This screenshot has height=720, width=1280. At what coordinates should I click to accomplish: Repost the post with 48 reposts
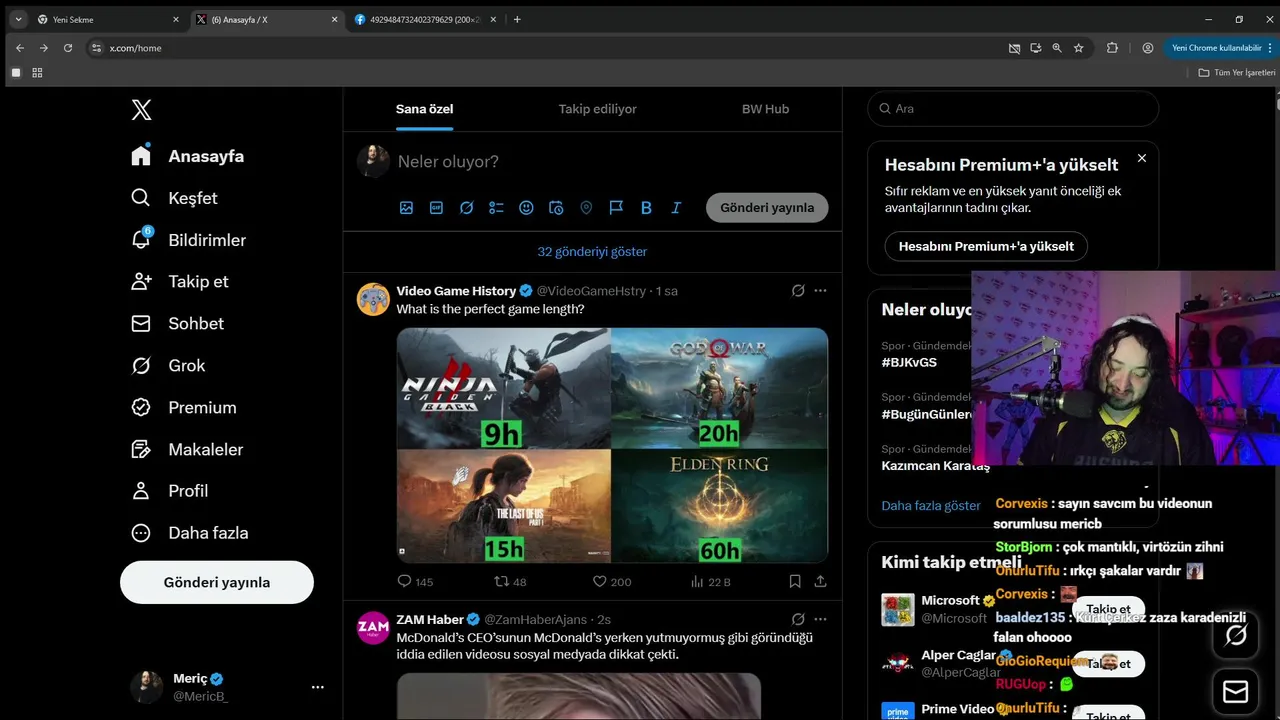tap(510, 581)
